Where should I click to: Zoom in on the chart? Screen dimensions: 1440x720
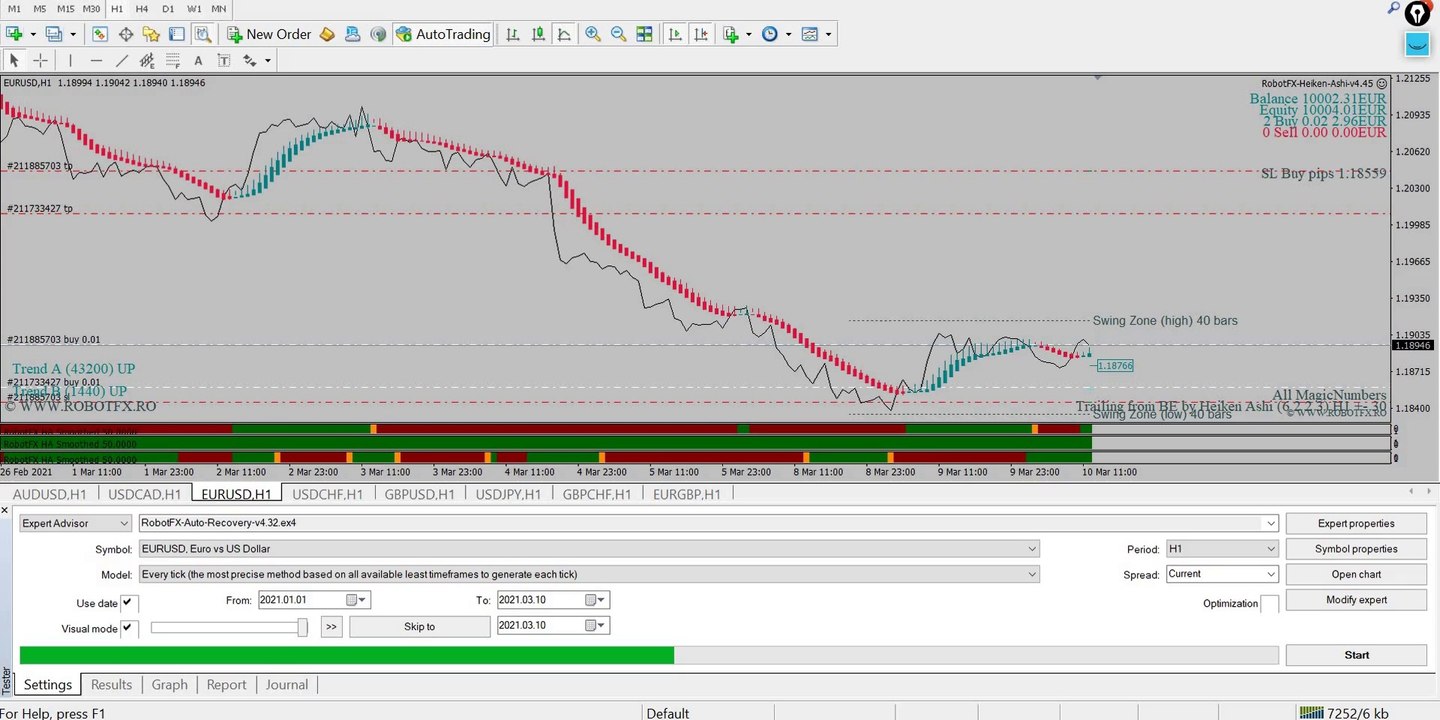pos(593,34)
